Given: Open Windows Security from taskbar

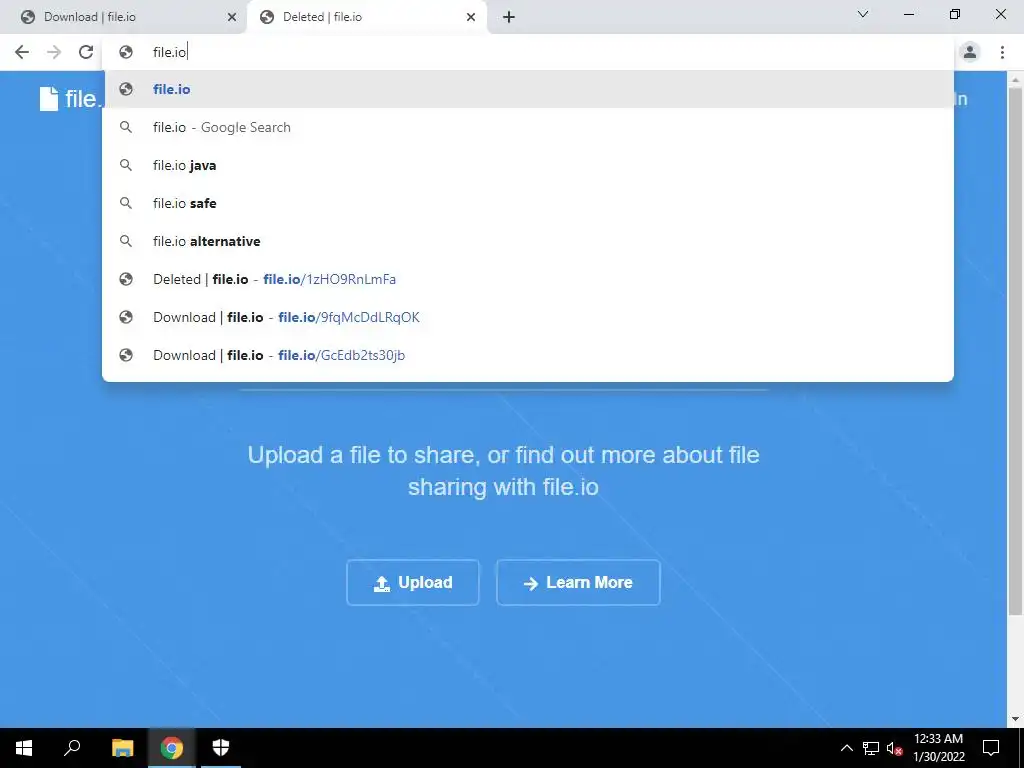Looking at the screenshot, I should (x=221, y=748).
